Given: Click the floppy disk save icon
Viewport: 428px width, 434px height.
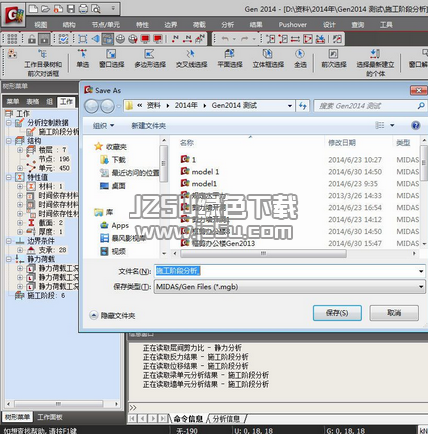Looking at the screenshot, I should pyautogui.click(x=71, y=9).
